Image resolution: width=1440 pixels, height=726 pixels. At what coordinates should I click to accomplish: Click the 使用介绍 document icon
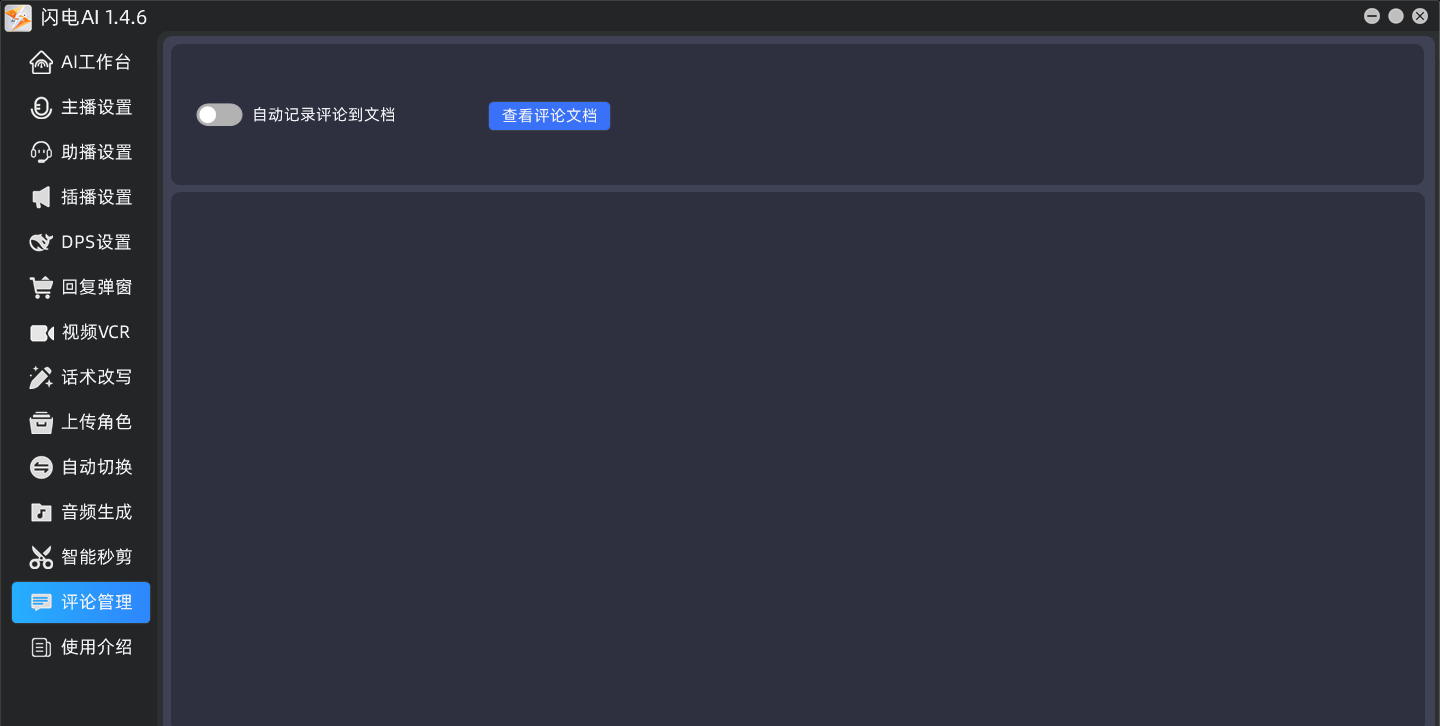click(x=41, y=648)
